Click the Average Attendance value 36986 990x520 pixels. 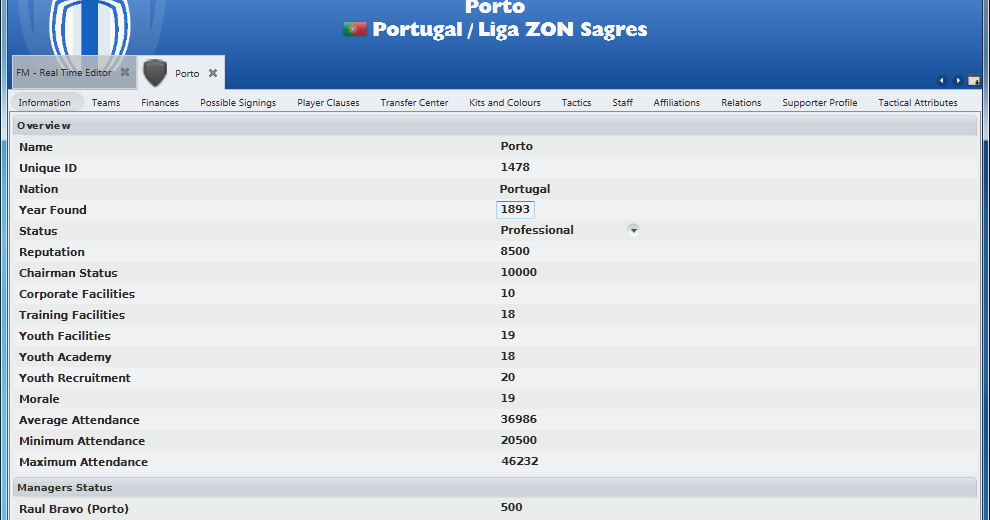click(518, 419)
